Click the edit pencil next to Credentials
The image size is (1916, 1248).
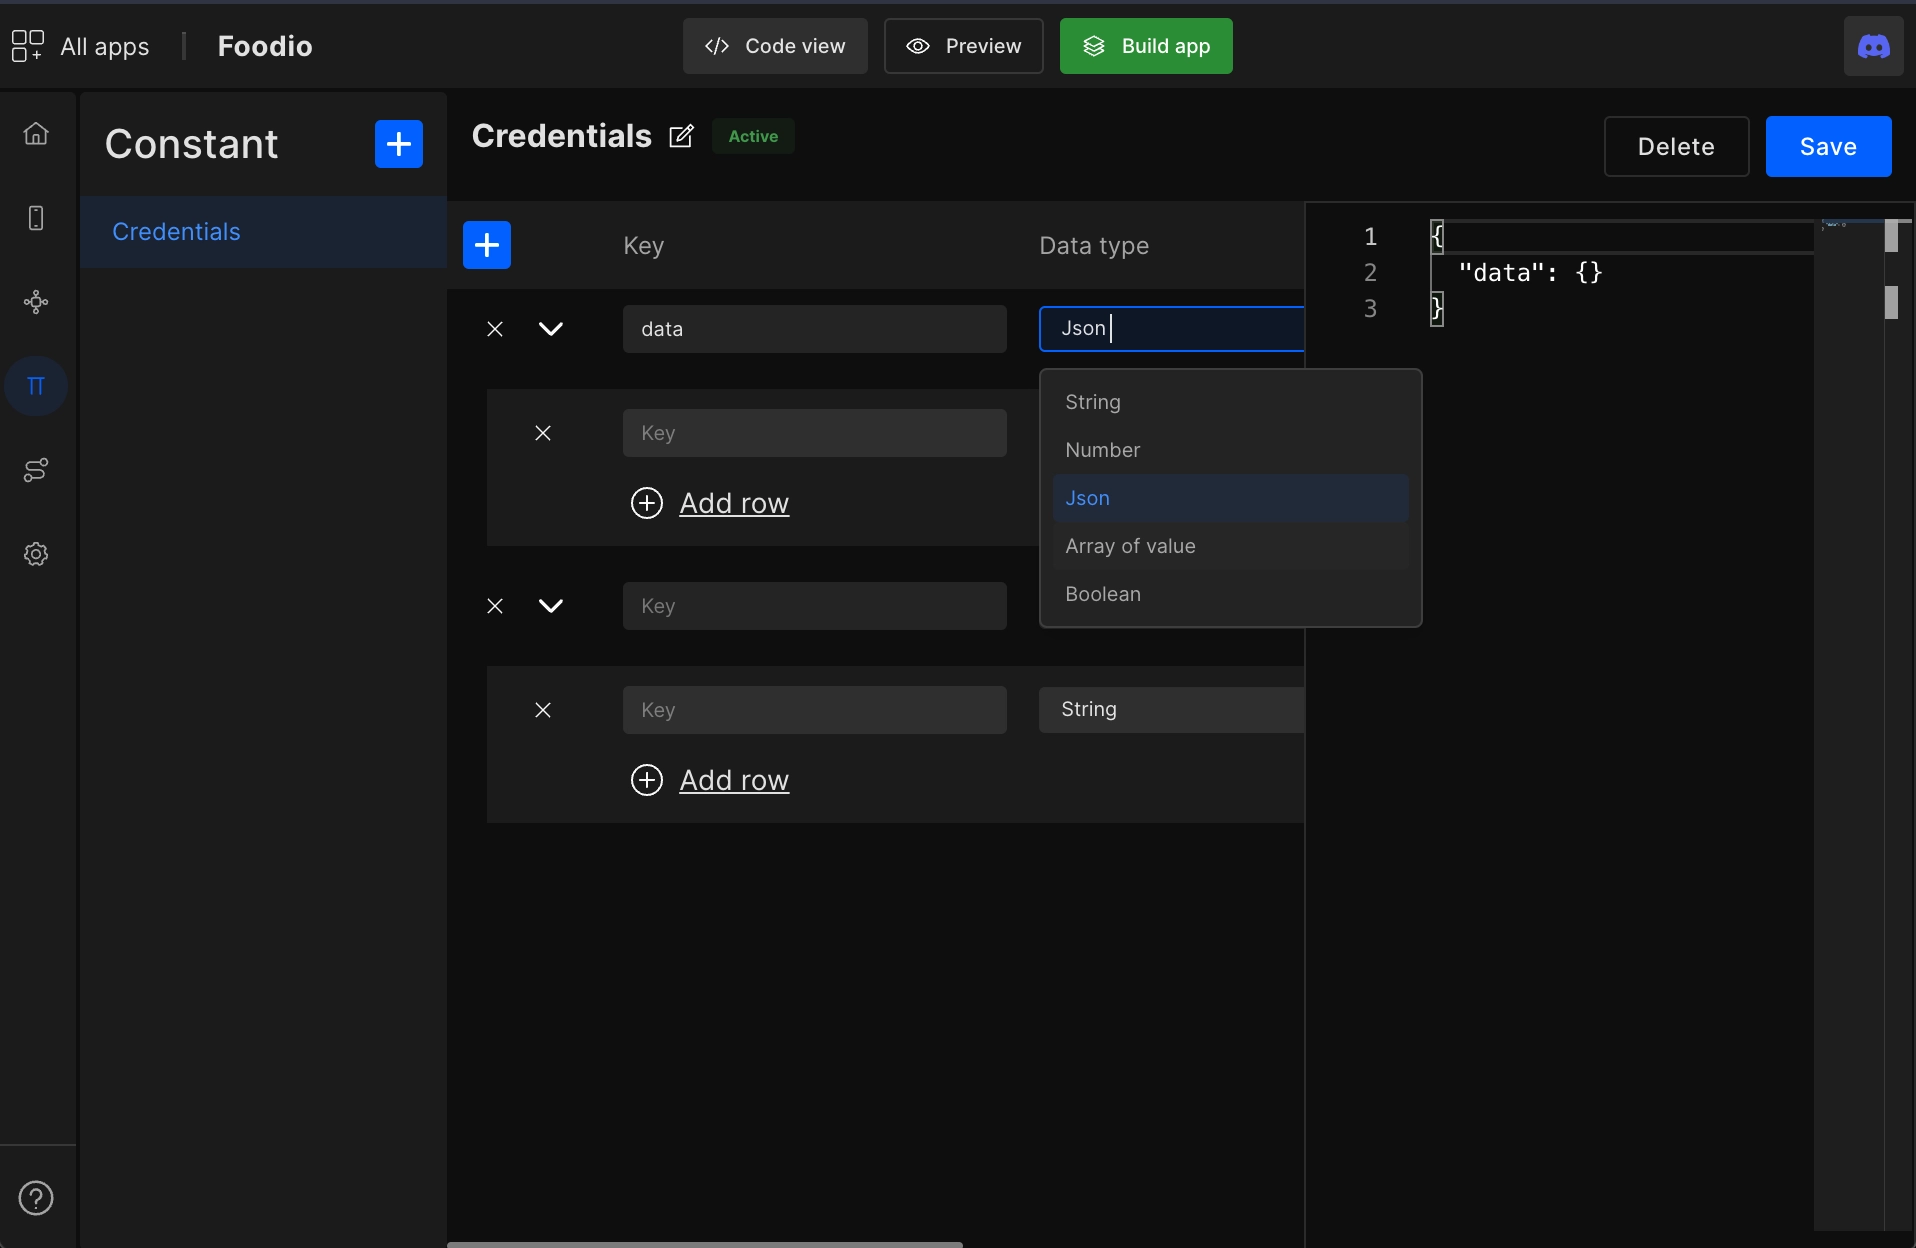681,136
